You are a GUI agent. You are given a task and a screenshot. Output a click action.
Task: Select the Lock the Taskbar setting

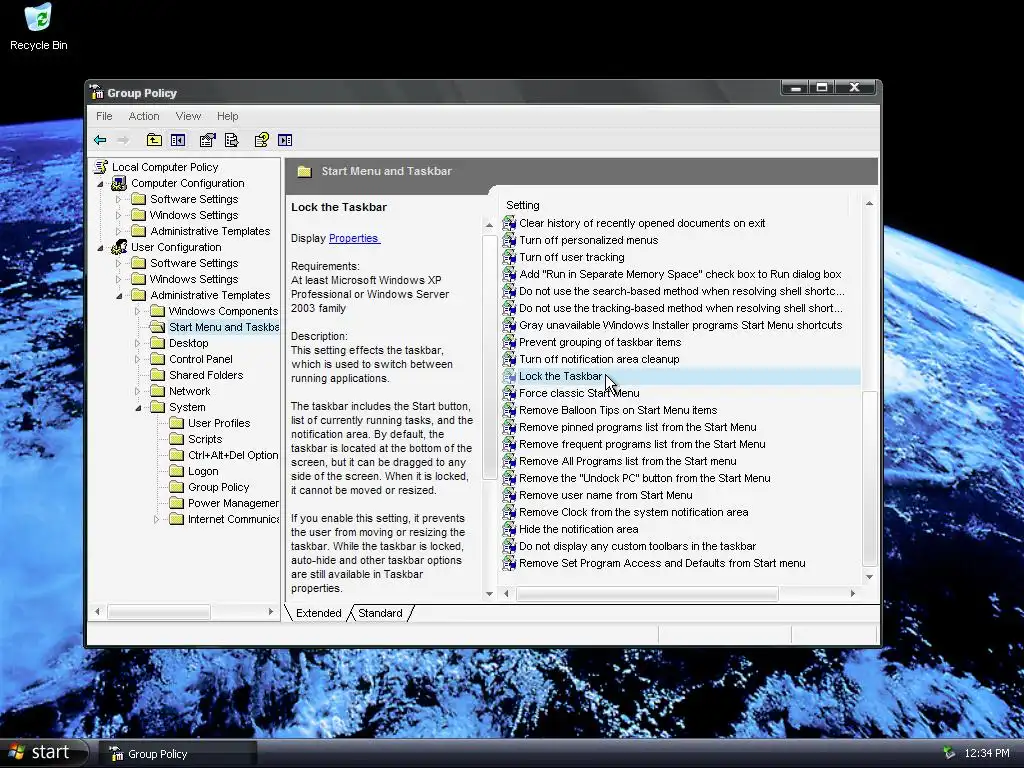pos(680,376)
